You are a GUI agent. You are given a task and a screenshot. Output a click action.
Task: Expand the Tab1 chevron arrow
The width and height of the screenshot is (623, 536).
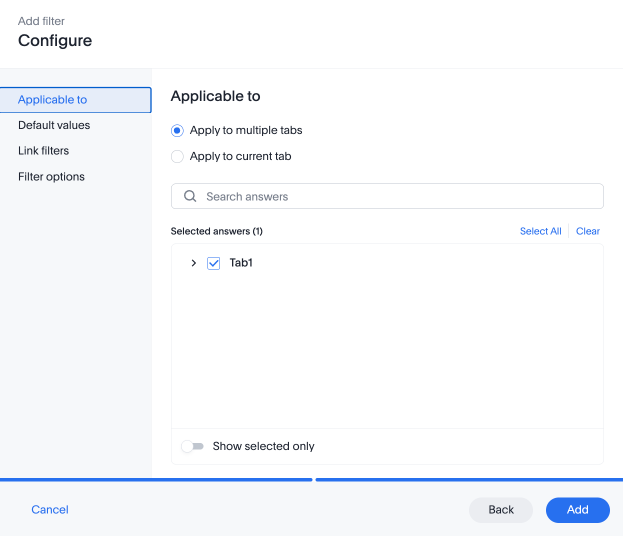(193, 263)
